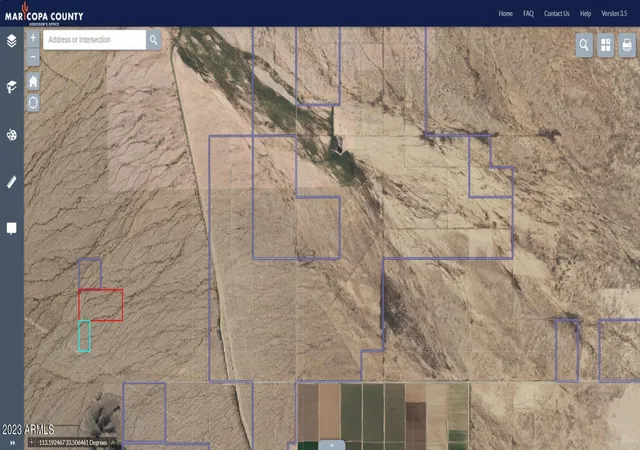This screenshot has height=450, width=640.
Task: Select the red outlined parcel
Action: 101,305
